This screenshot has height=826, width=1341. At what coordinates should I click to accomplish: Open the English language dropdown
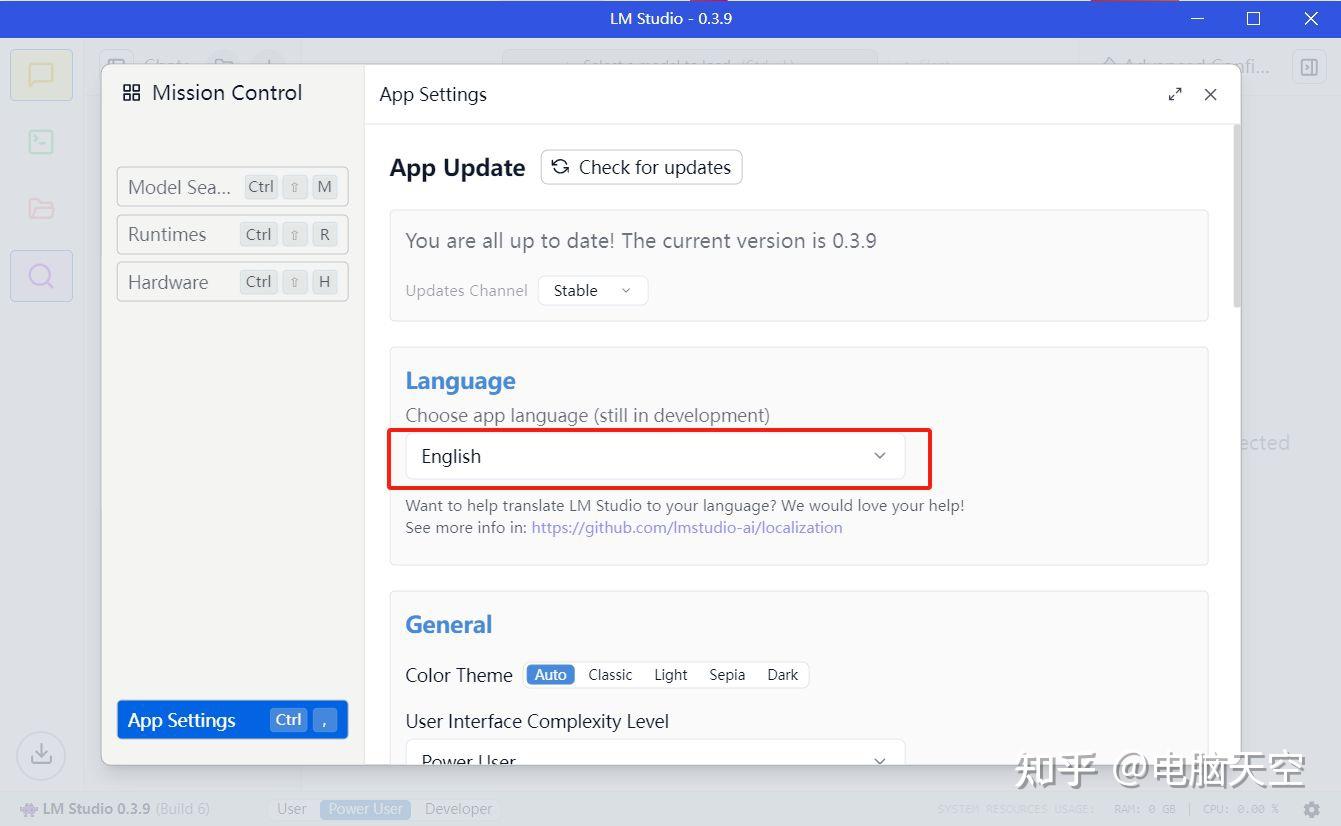[x=655, y=456]
